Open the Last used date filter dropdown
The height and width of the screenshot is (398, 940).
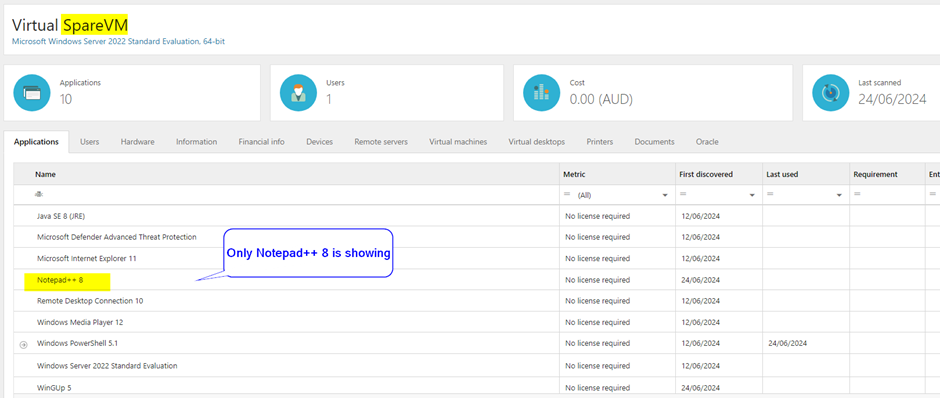pos(839,195)
